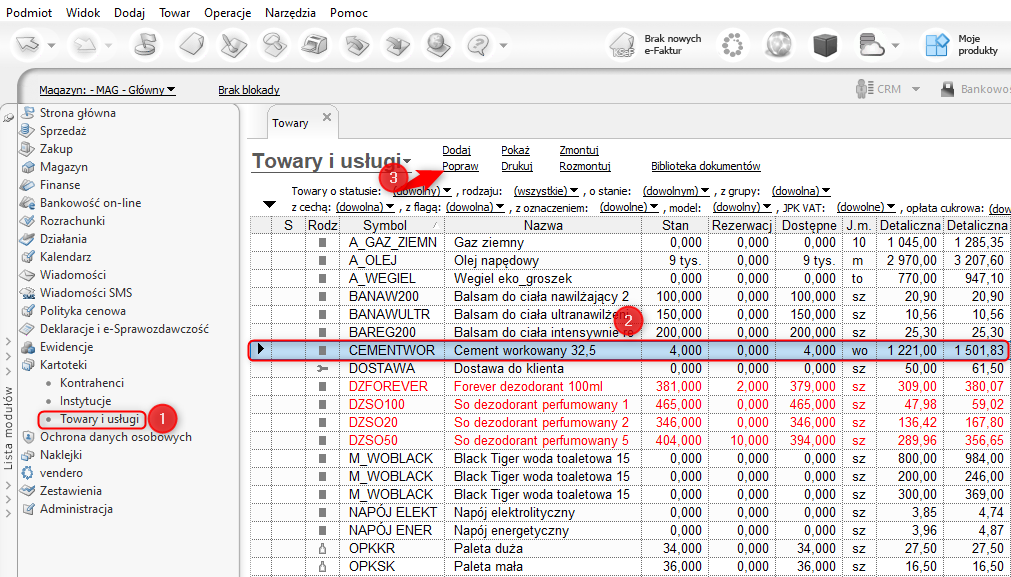Switch to the Towary tab
This screenshot has height=577, width=1011.
coord(290,123)
